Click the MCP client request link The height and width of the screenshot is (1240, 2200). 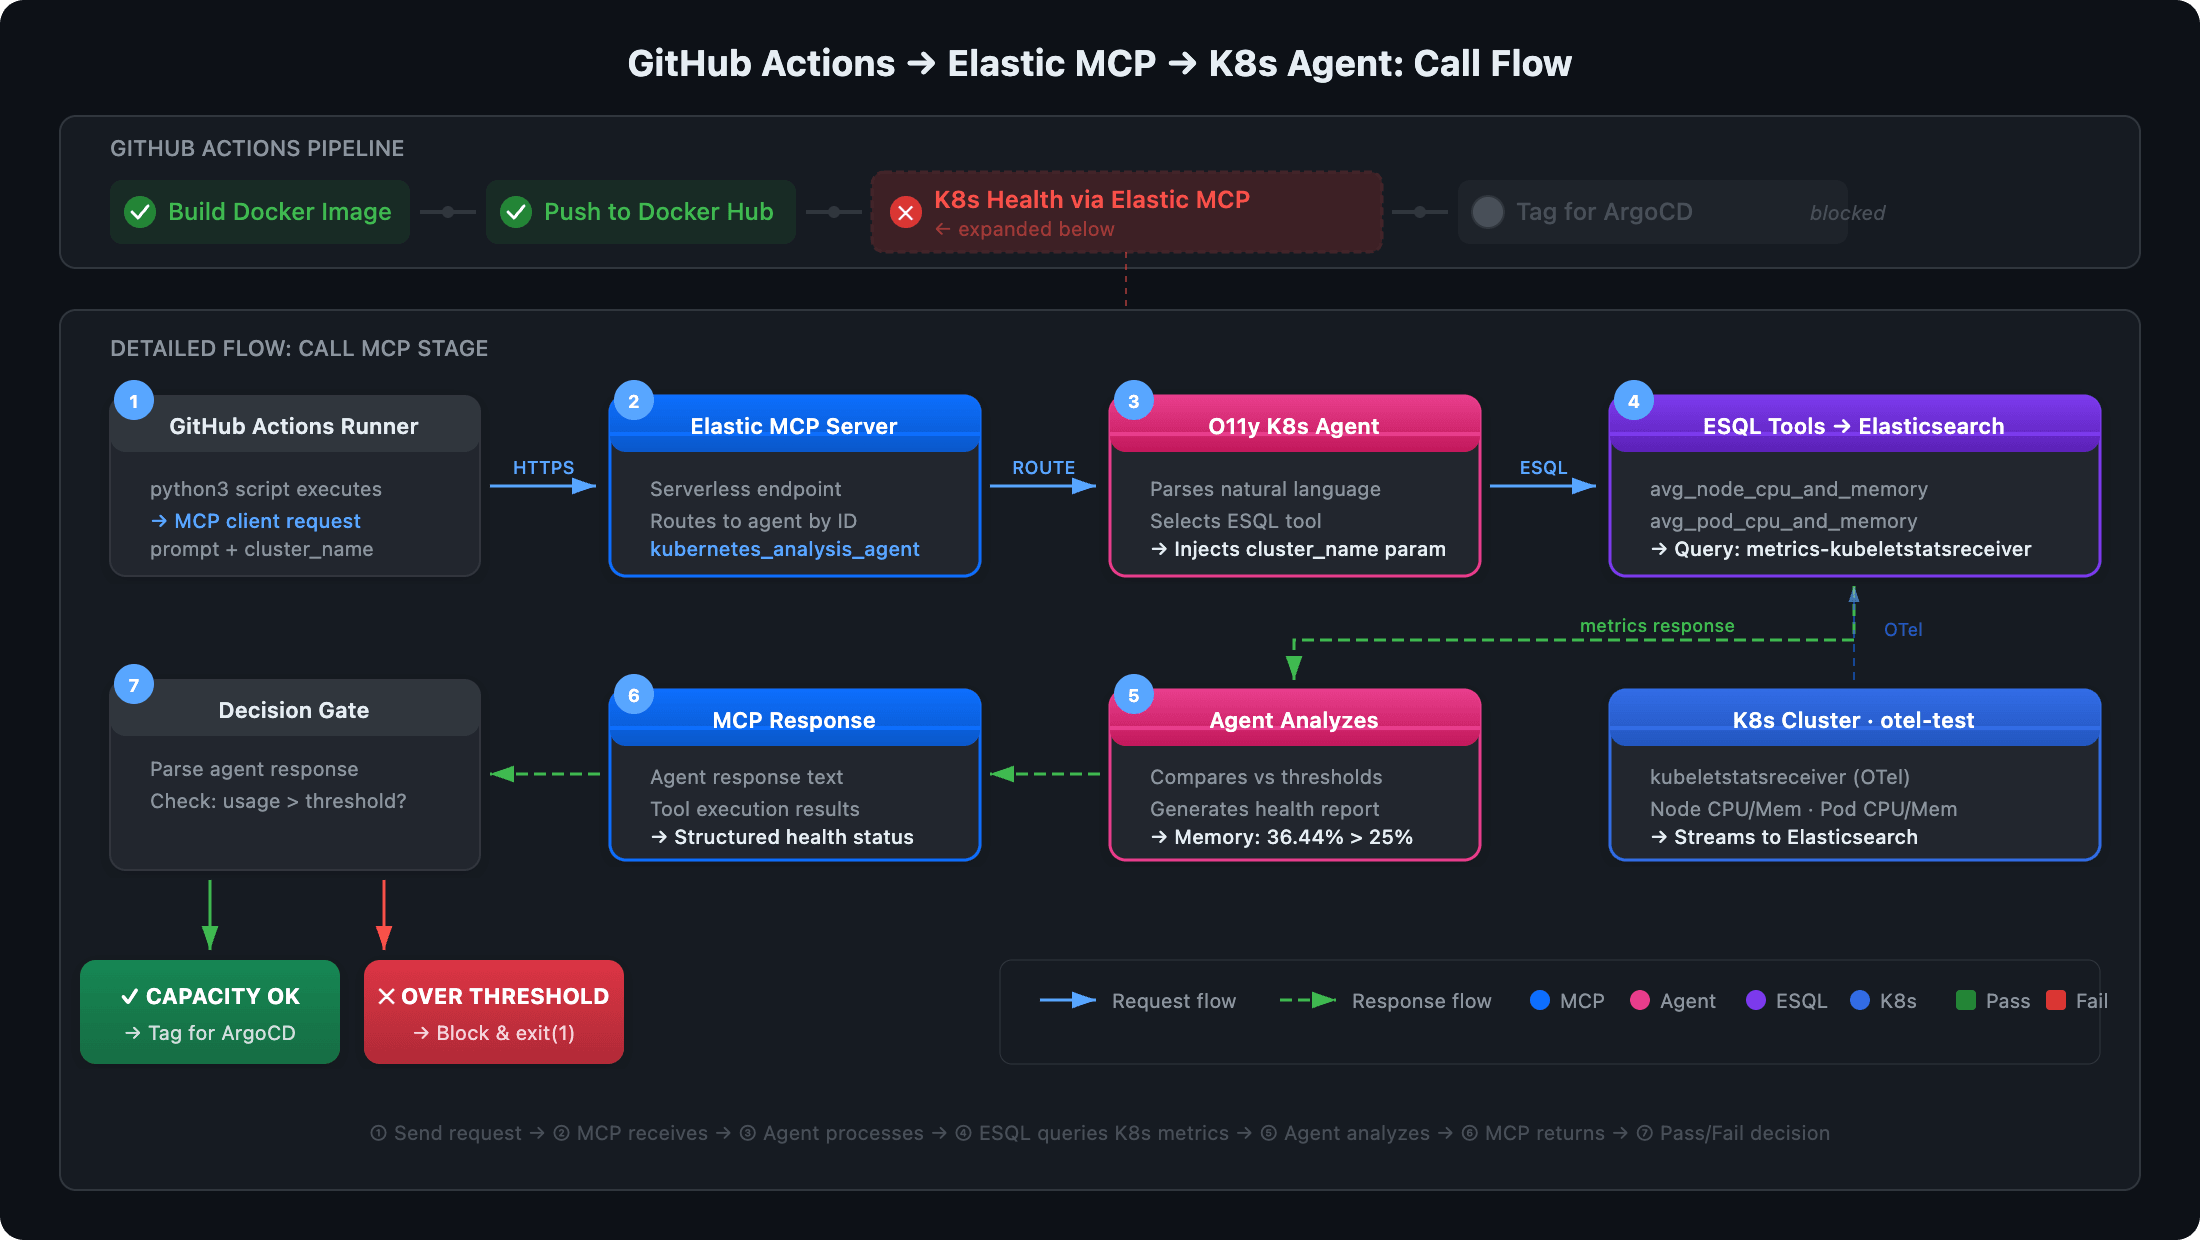point(266,520)
